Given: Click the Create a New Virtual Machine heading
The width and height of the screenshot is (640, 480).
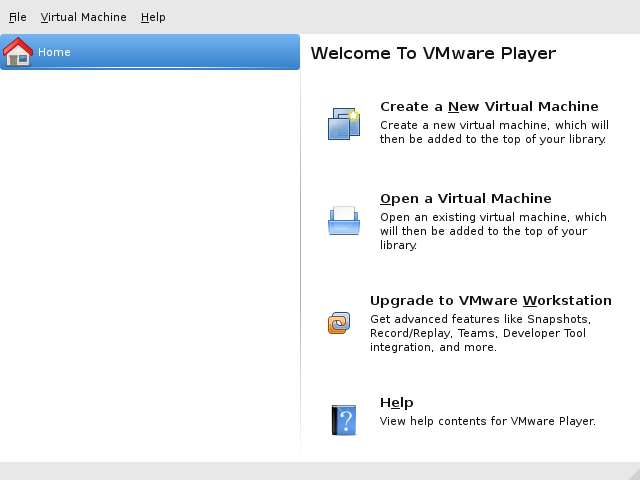Looking at the screenshot, I should [x=489, y=107].
